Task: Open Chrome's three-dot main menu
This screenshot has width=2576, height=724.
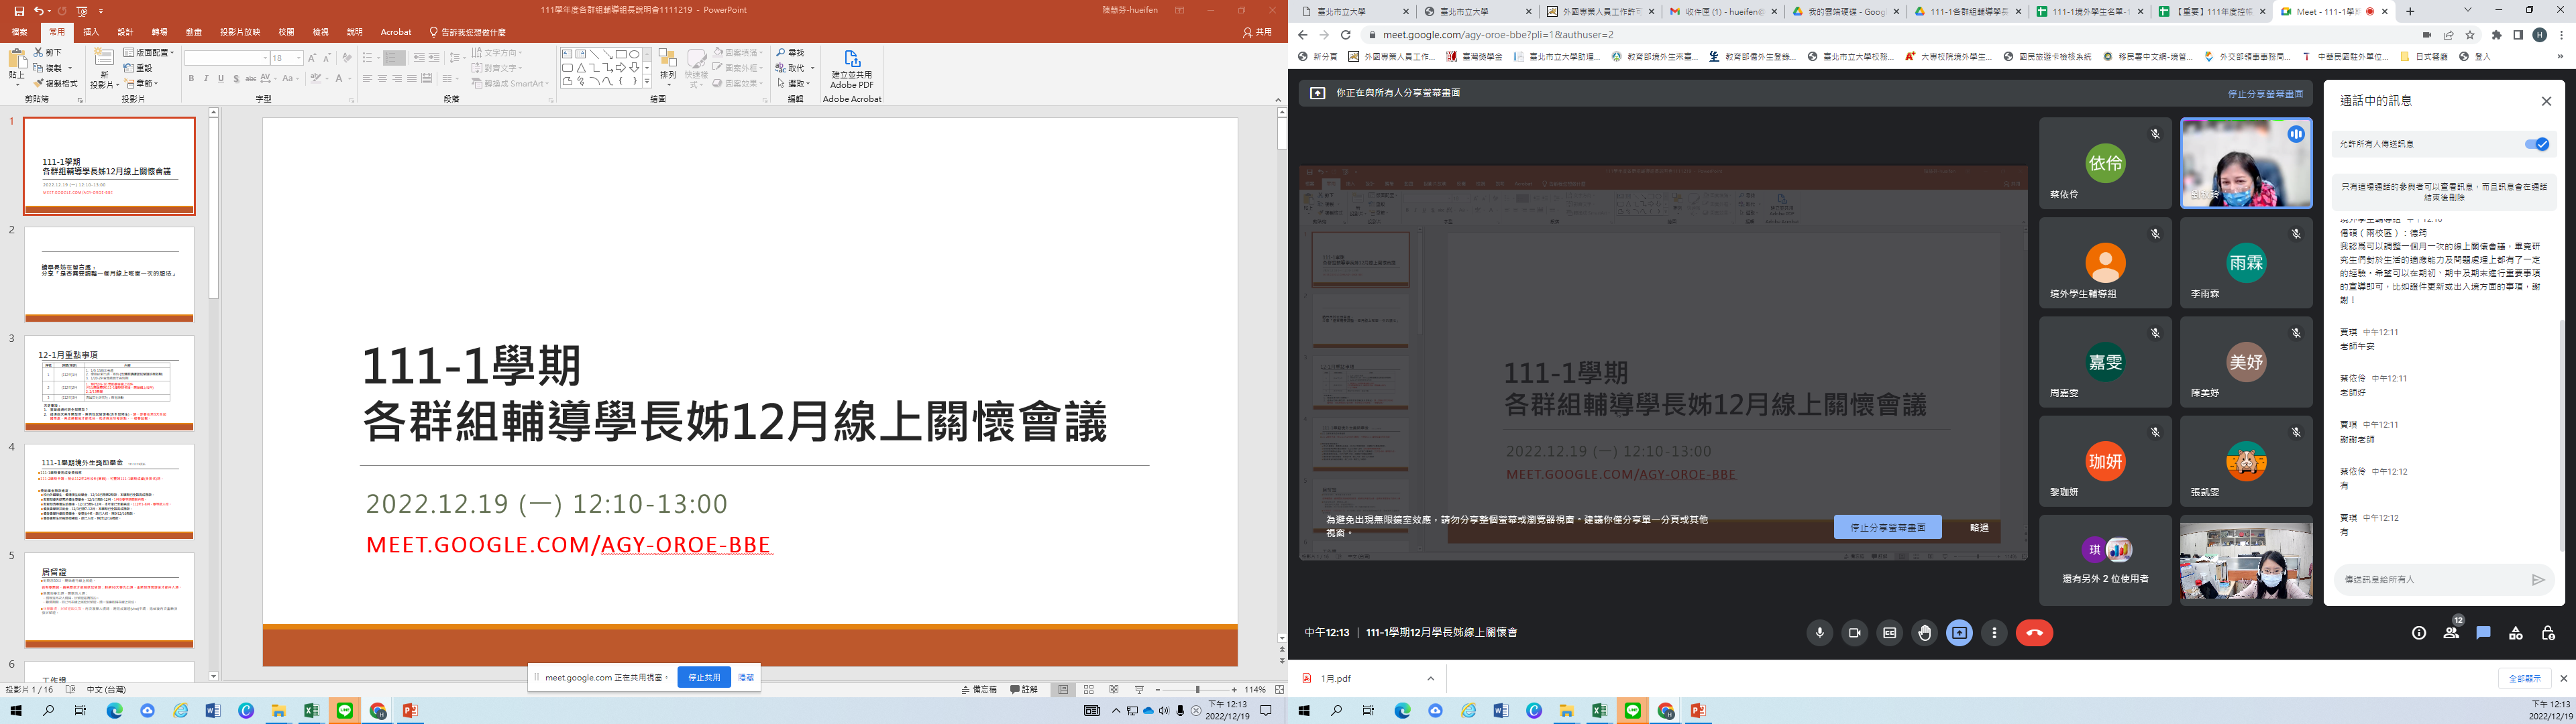Action: tap(2561, 35)
